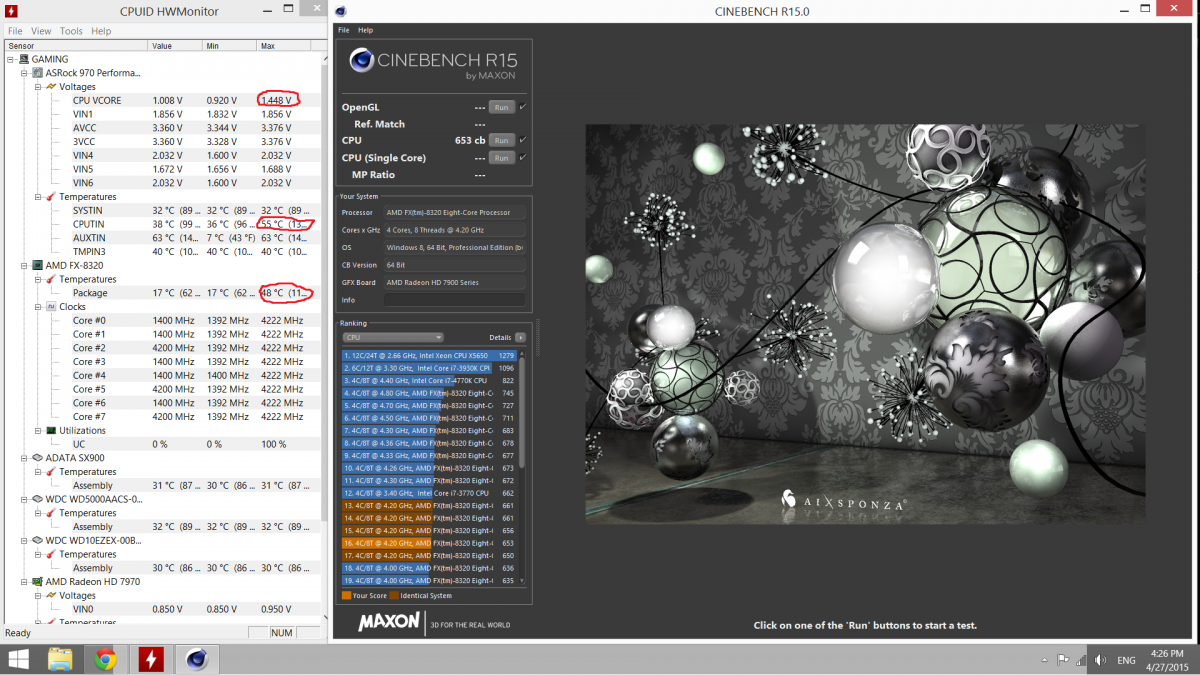This screenshot has height=675, width=1200.
Task: Collapse the GAMING computer tree node
Action: click(11, 59)
